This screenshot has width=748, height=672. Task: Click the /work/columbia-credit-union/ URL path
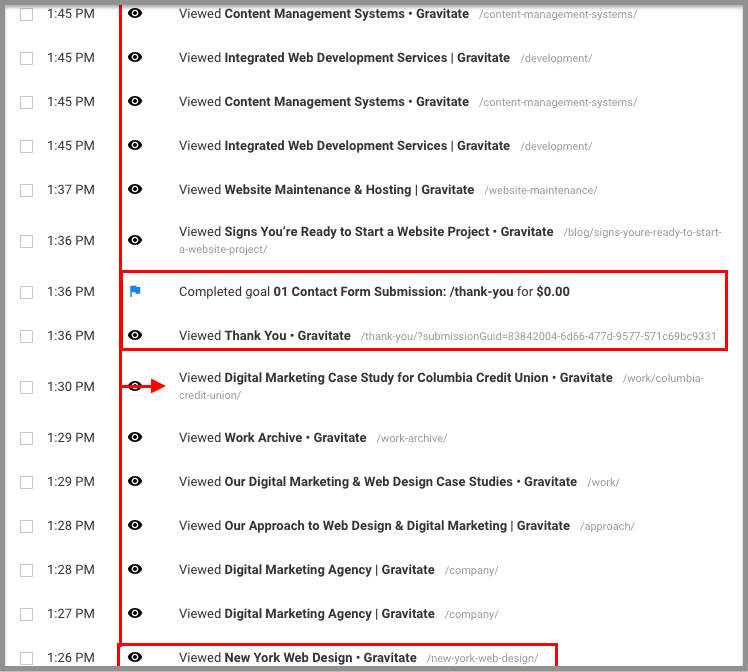point(663,378)
